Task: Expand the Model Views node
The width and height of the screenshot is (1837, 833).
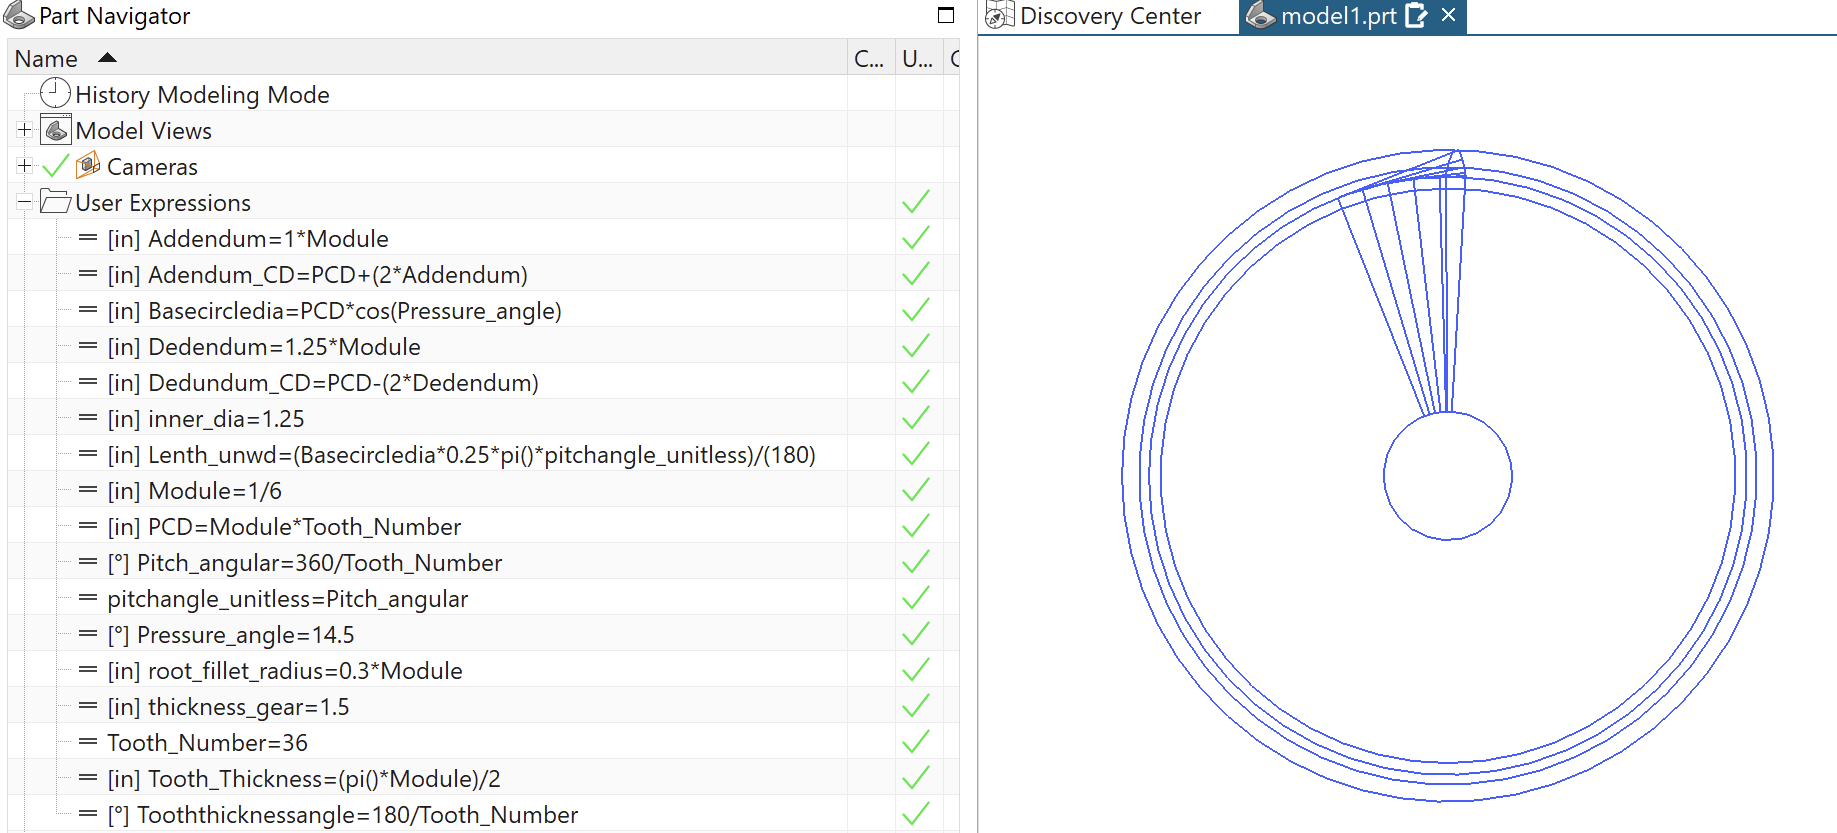Action: pyautogui.click(x=25, y=130)
